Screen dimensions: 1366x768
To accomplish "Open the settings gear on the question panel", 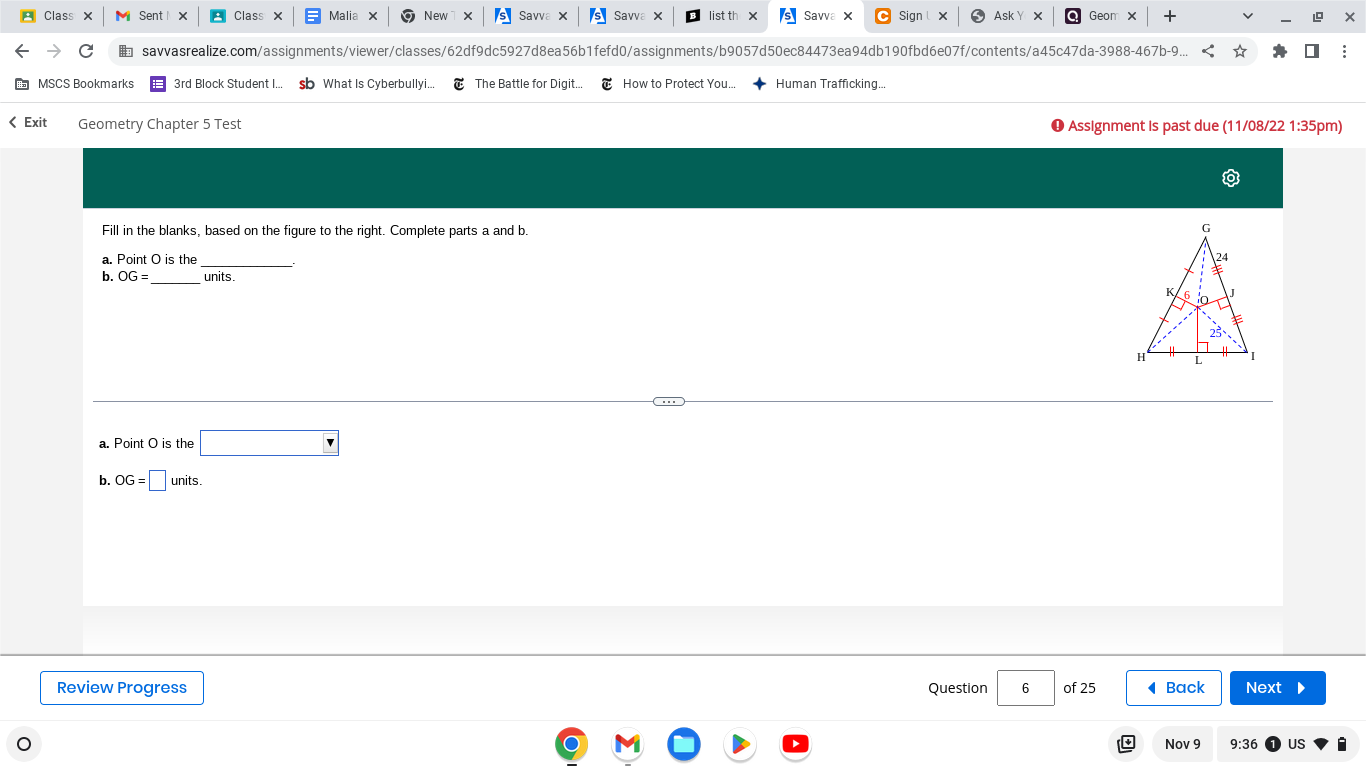I will click(1230, 177).
